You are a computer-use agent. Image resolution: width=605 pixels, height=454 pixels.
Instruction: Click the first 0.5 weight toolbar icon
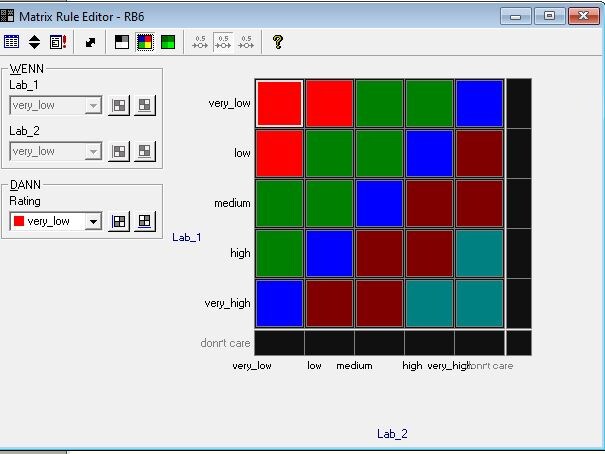point(200,42)
